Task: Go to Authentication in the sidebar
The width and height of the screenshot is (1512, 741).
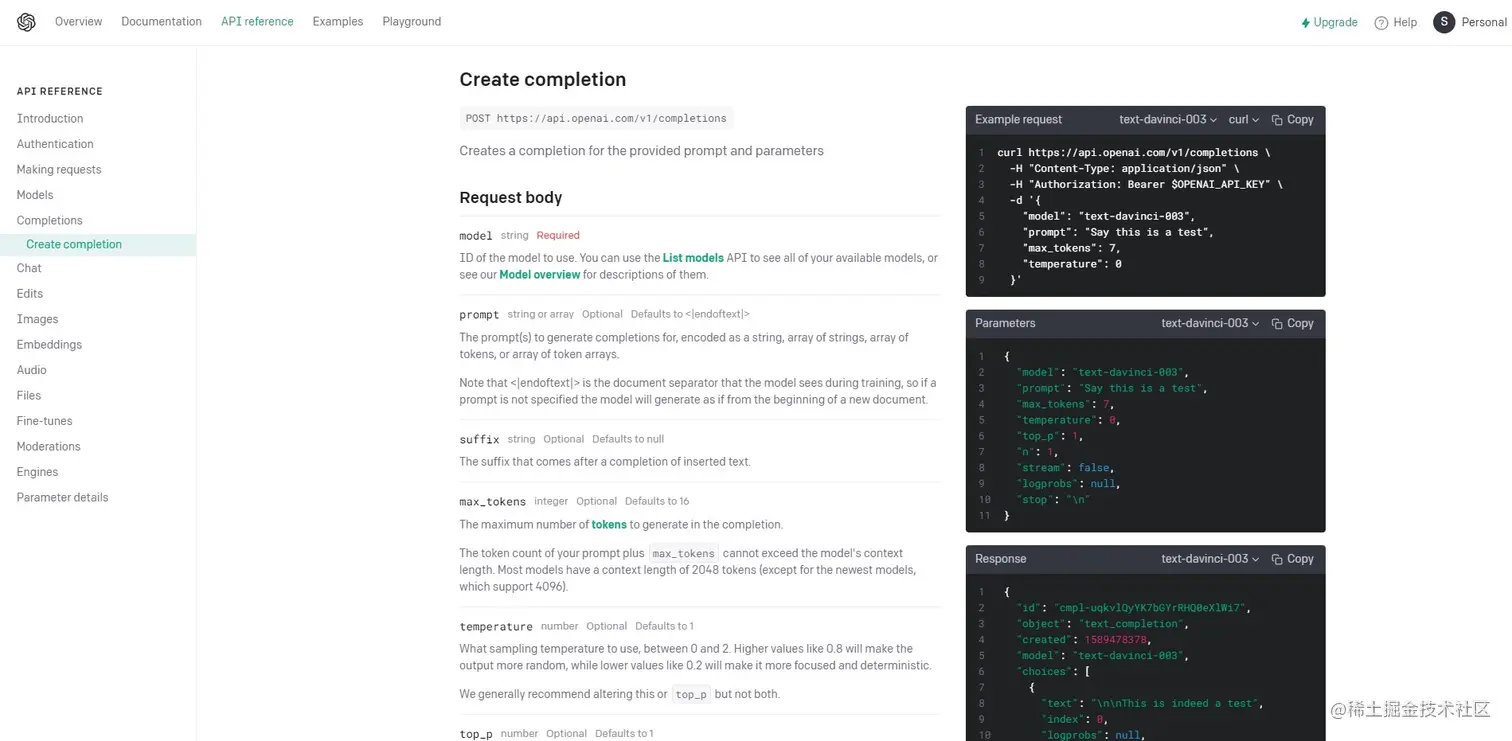Action: click(55, 144)
